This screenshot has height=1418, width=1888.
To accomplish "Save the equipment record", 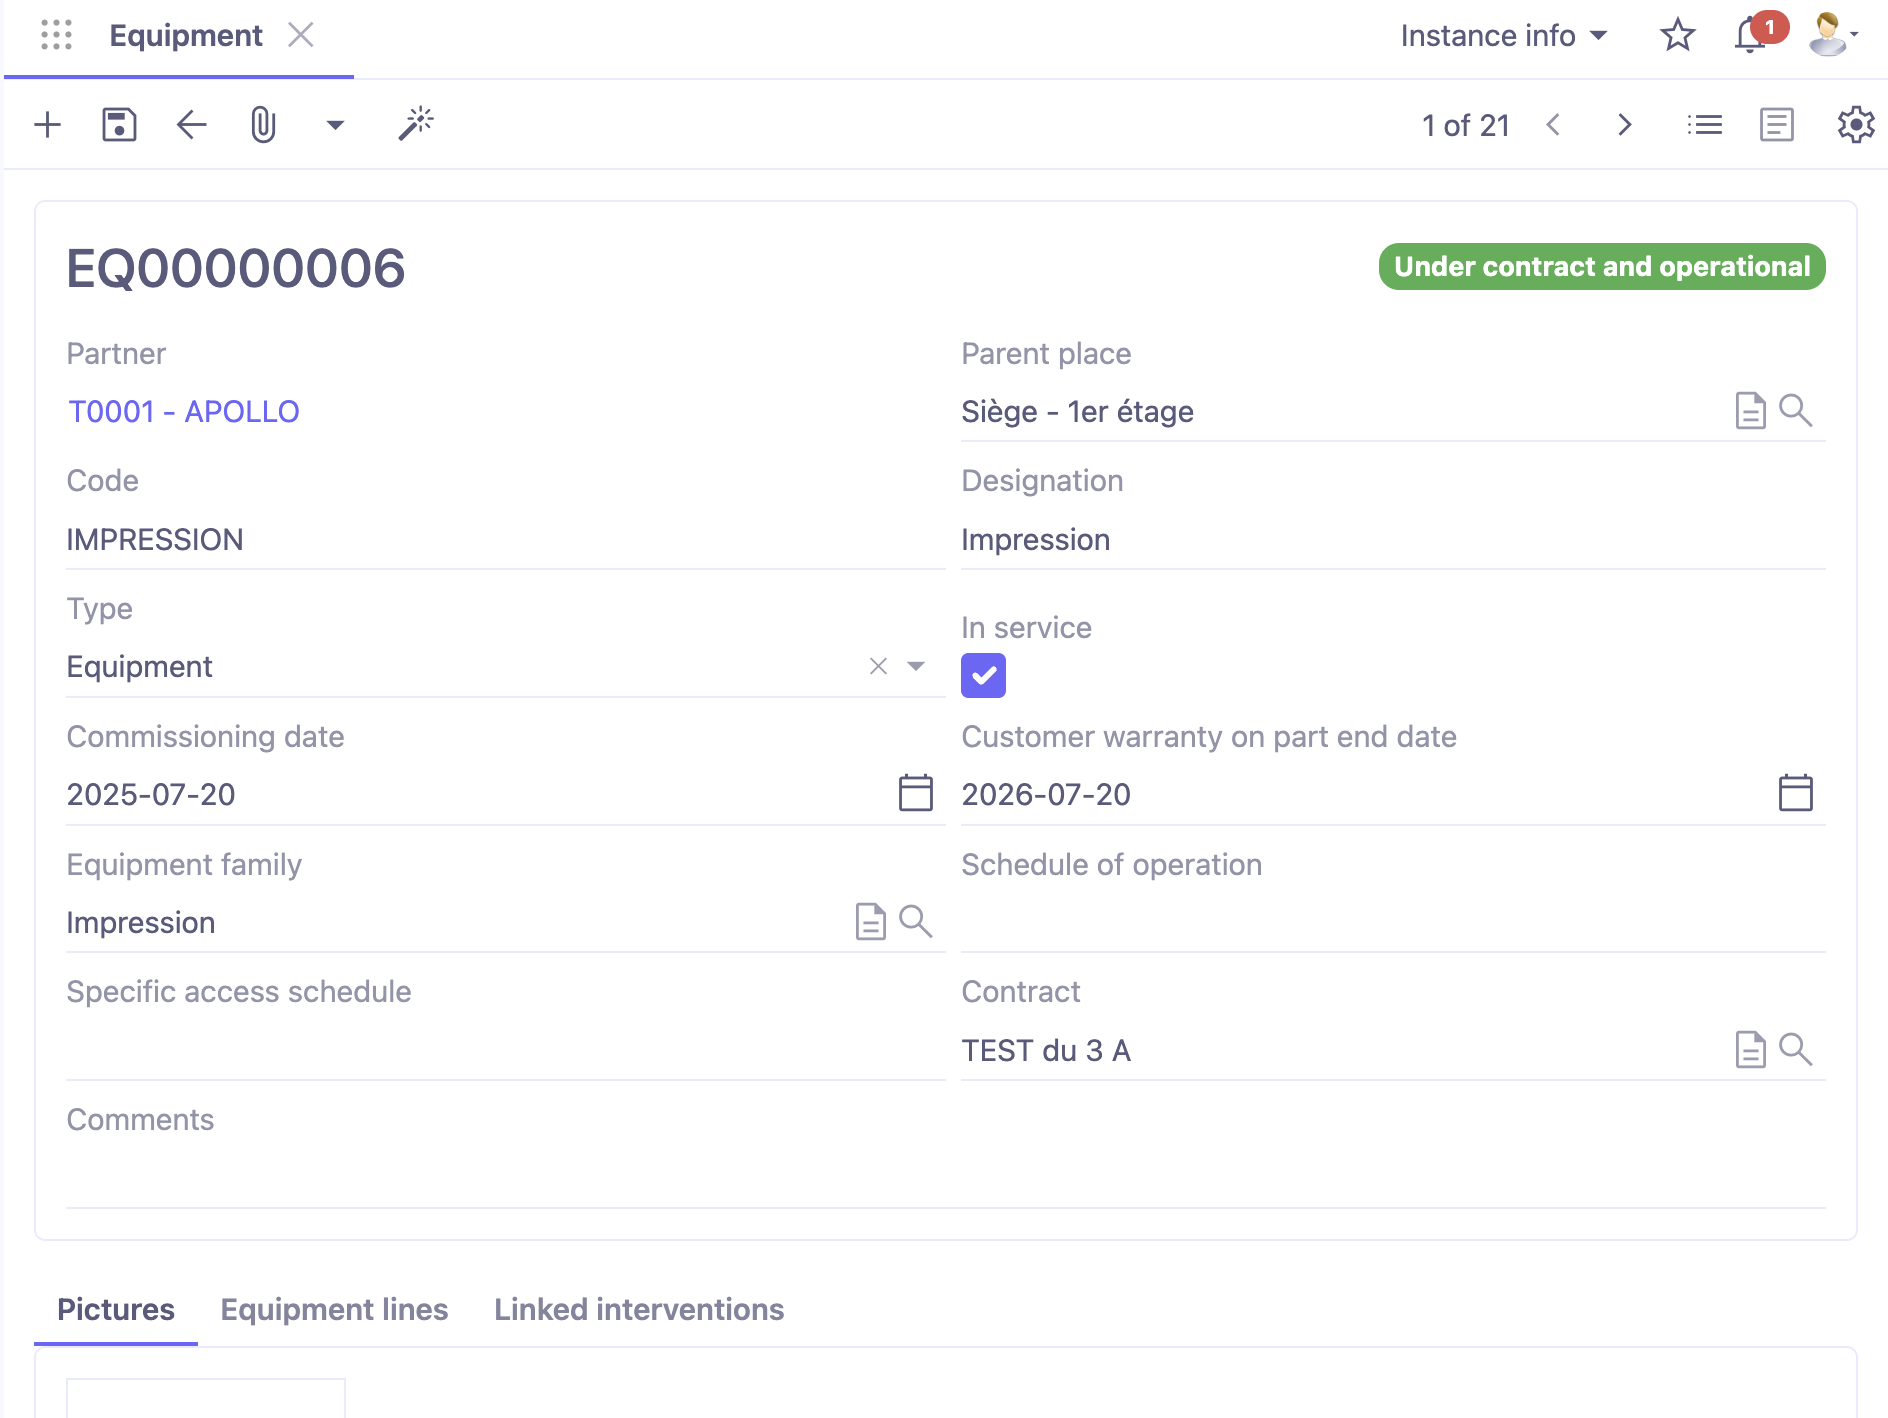I will pyautogui.click(x=119, y=124).
